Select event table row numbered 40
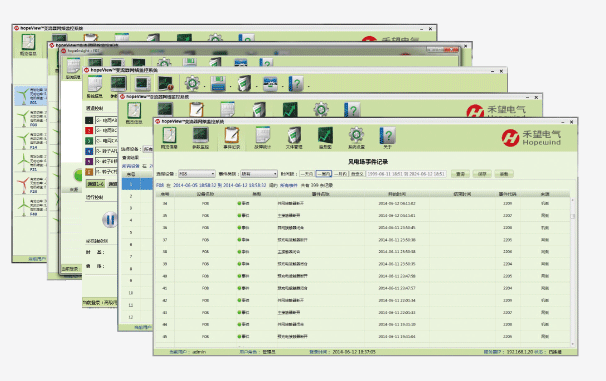This screenshot has width=606, height=381. coord(363,276)
